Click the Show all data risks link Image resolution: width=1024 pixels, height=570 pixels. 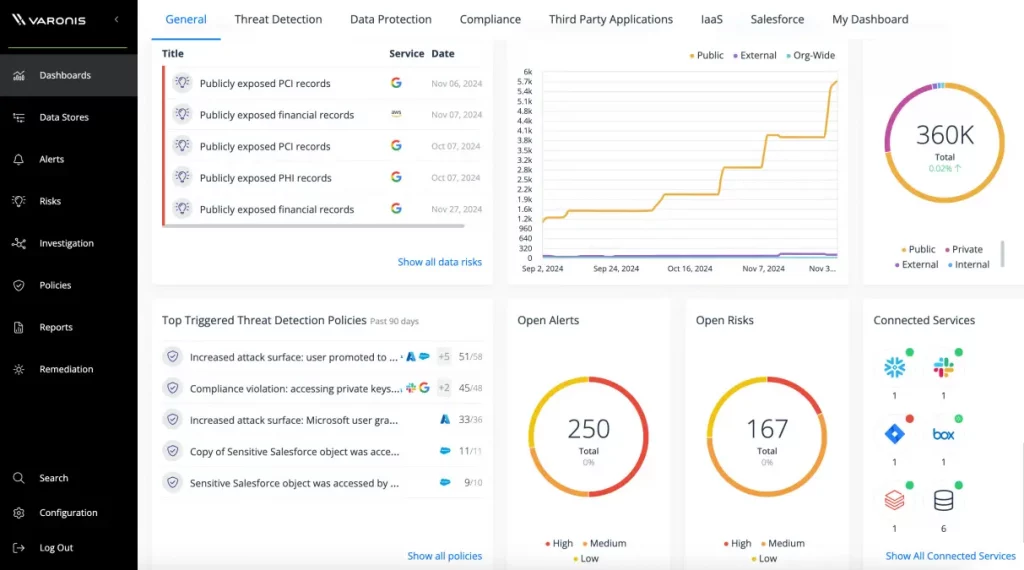pyautogui.click(x=439, y=262)
